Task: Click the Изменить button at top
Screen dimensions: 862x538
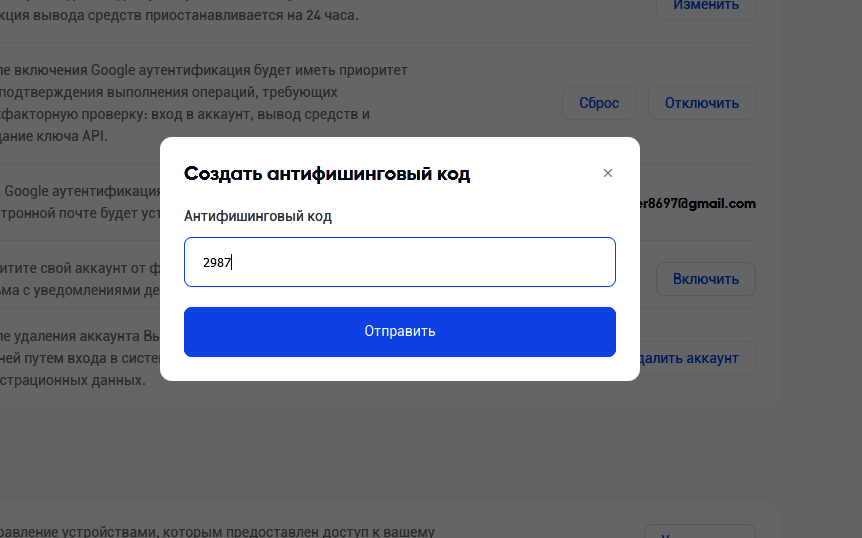Action: pyautogui.click(x=706, y=6)
